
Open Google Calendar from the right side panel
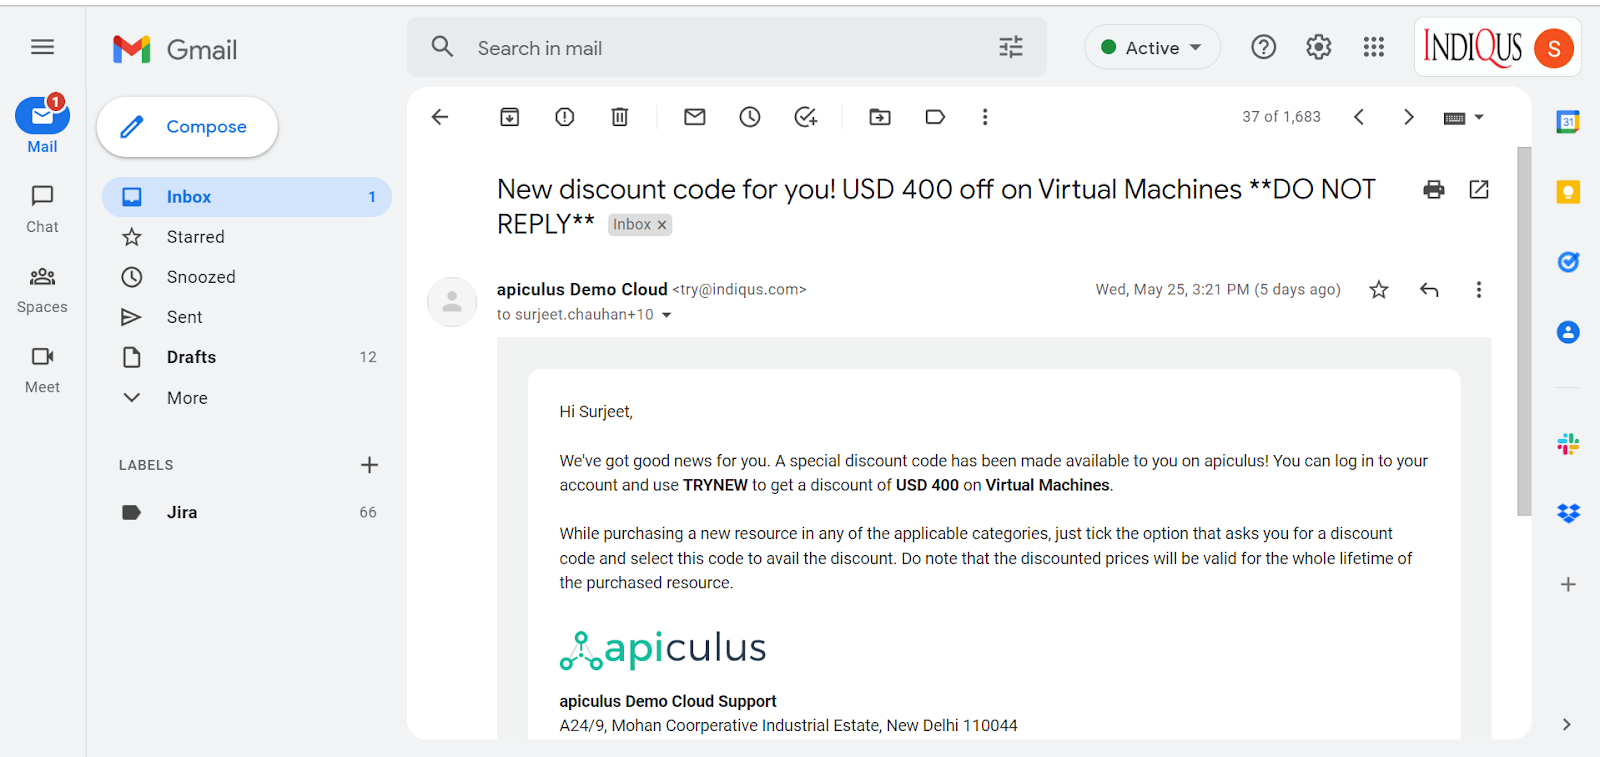pyautogui.click(x=1568, y=121)
